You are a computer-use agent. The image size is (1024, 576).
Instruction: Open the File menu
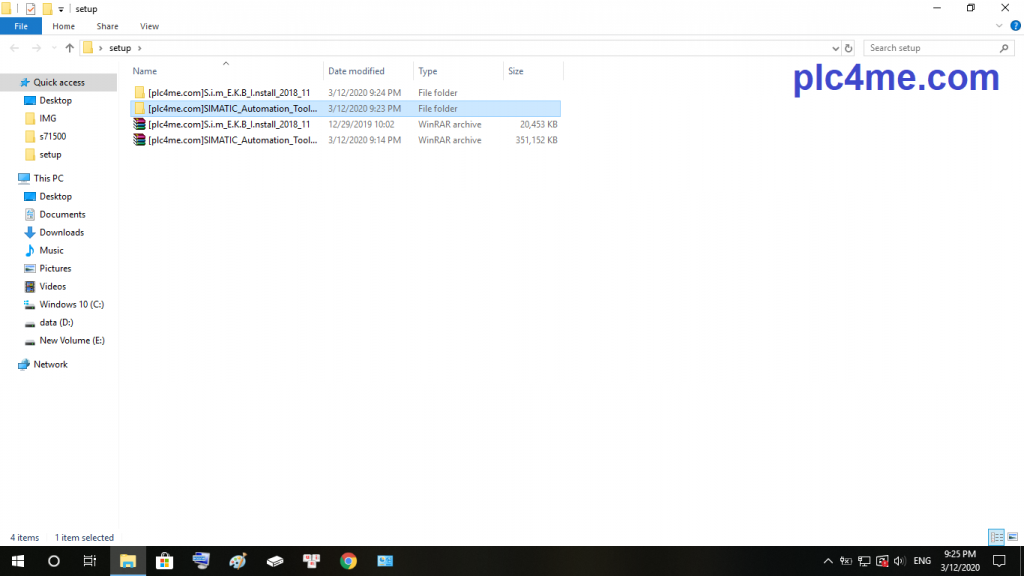[x=21, y=26]
